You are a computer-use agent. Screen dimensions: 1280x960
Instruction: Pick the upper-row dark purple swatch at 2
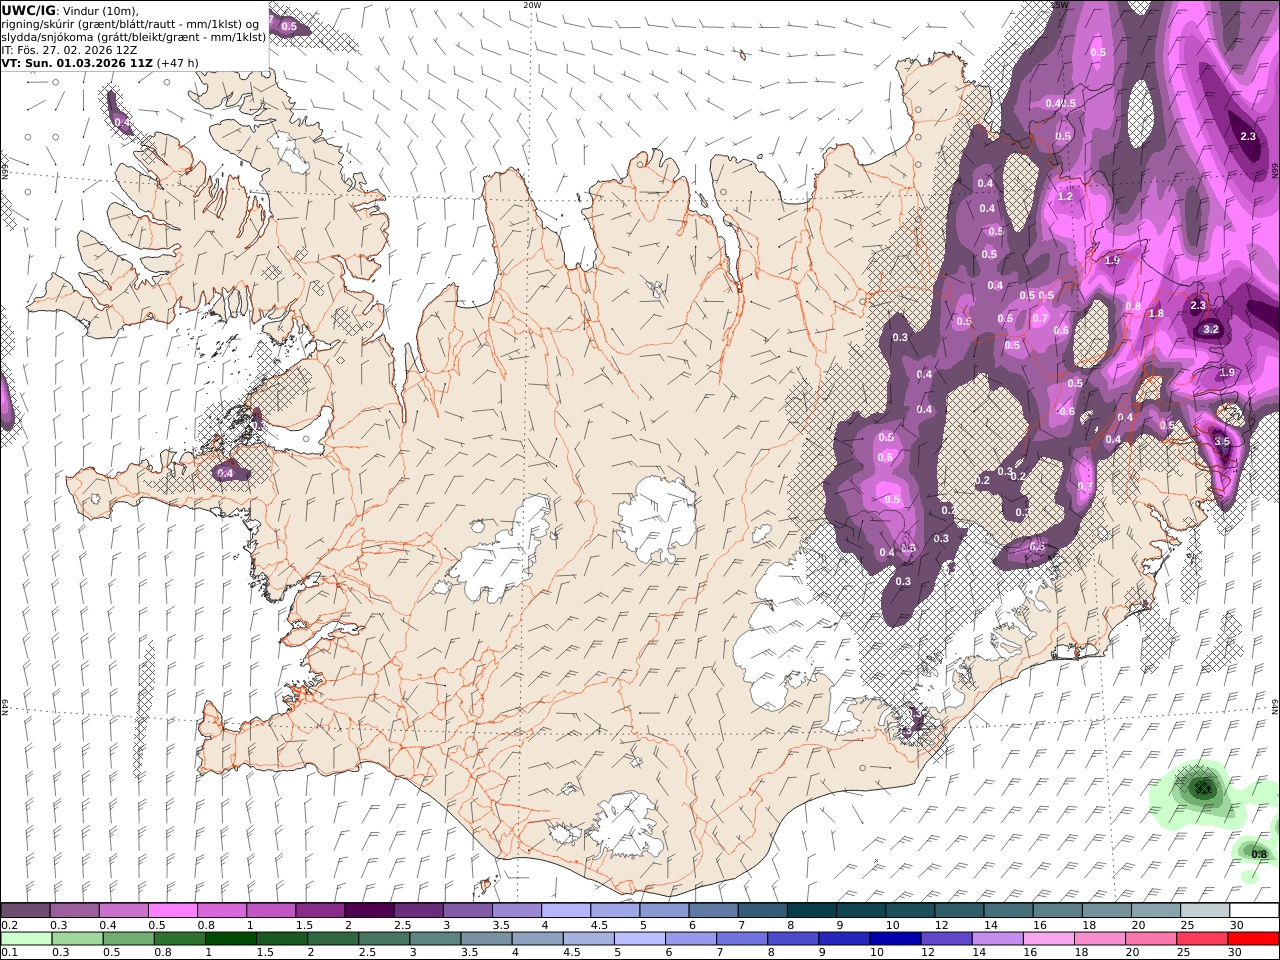(368, 911)
